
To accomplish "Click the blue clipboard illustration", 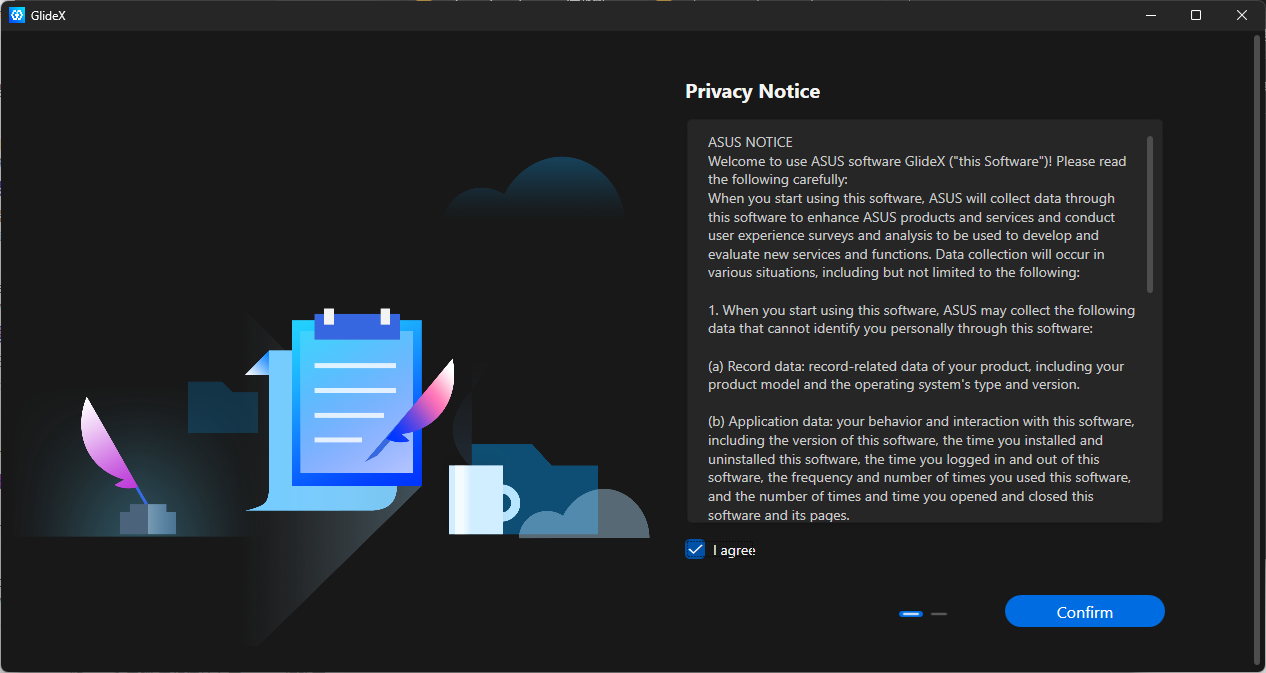I will pos(357,400).
